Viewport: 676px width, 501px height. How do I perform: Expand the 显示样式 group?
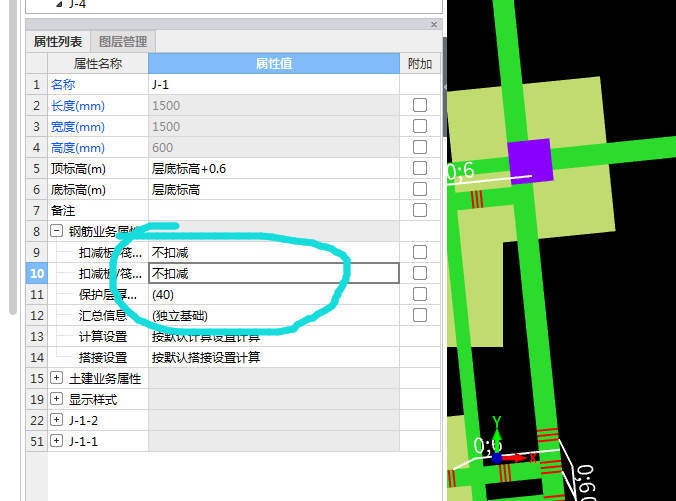click(x=56, y=399)
